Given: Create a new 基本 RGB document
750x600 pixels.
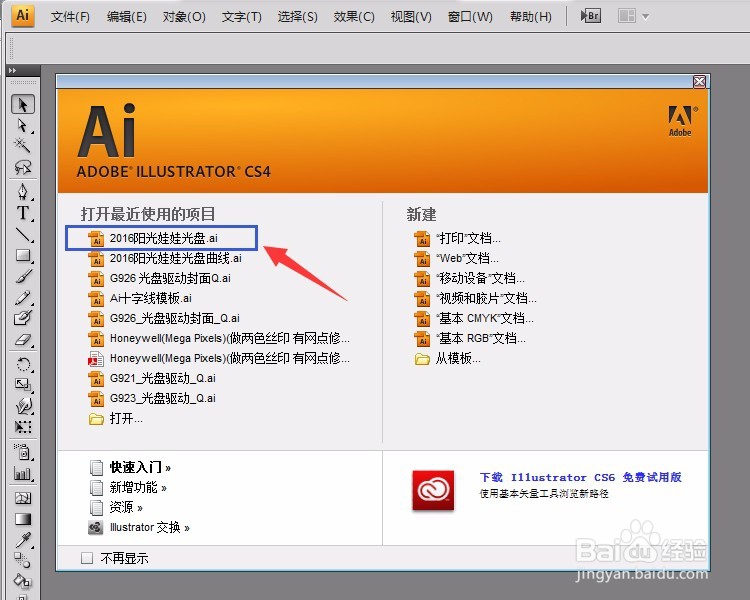Looking at the screenshot, I should (470, 339).
